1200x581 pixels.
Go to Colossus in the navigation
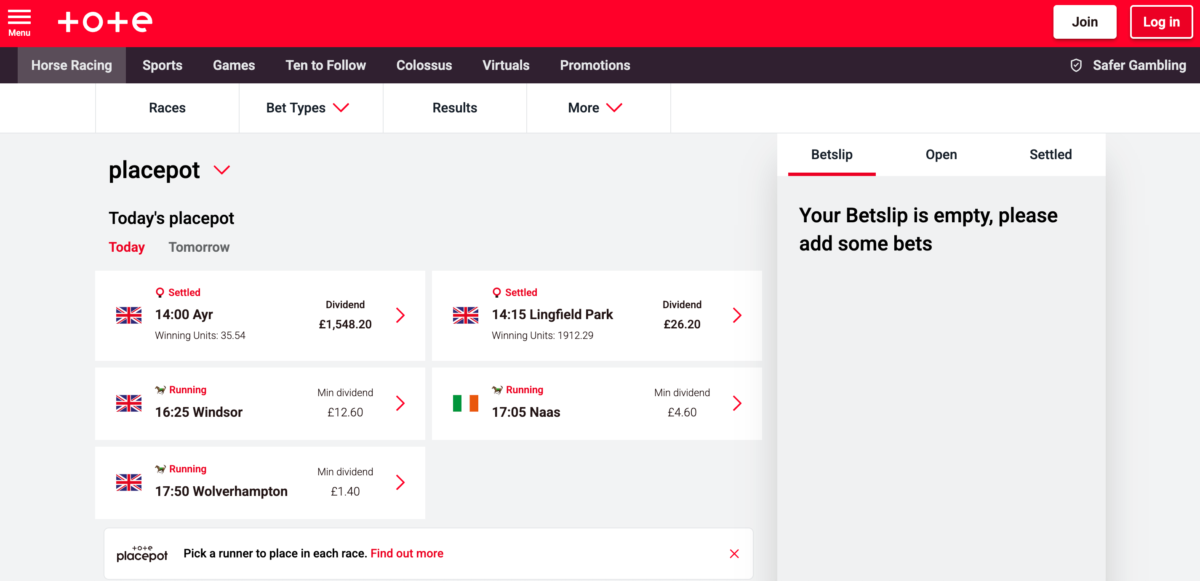click(424, 65)
